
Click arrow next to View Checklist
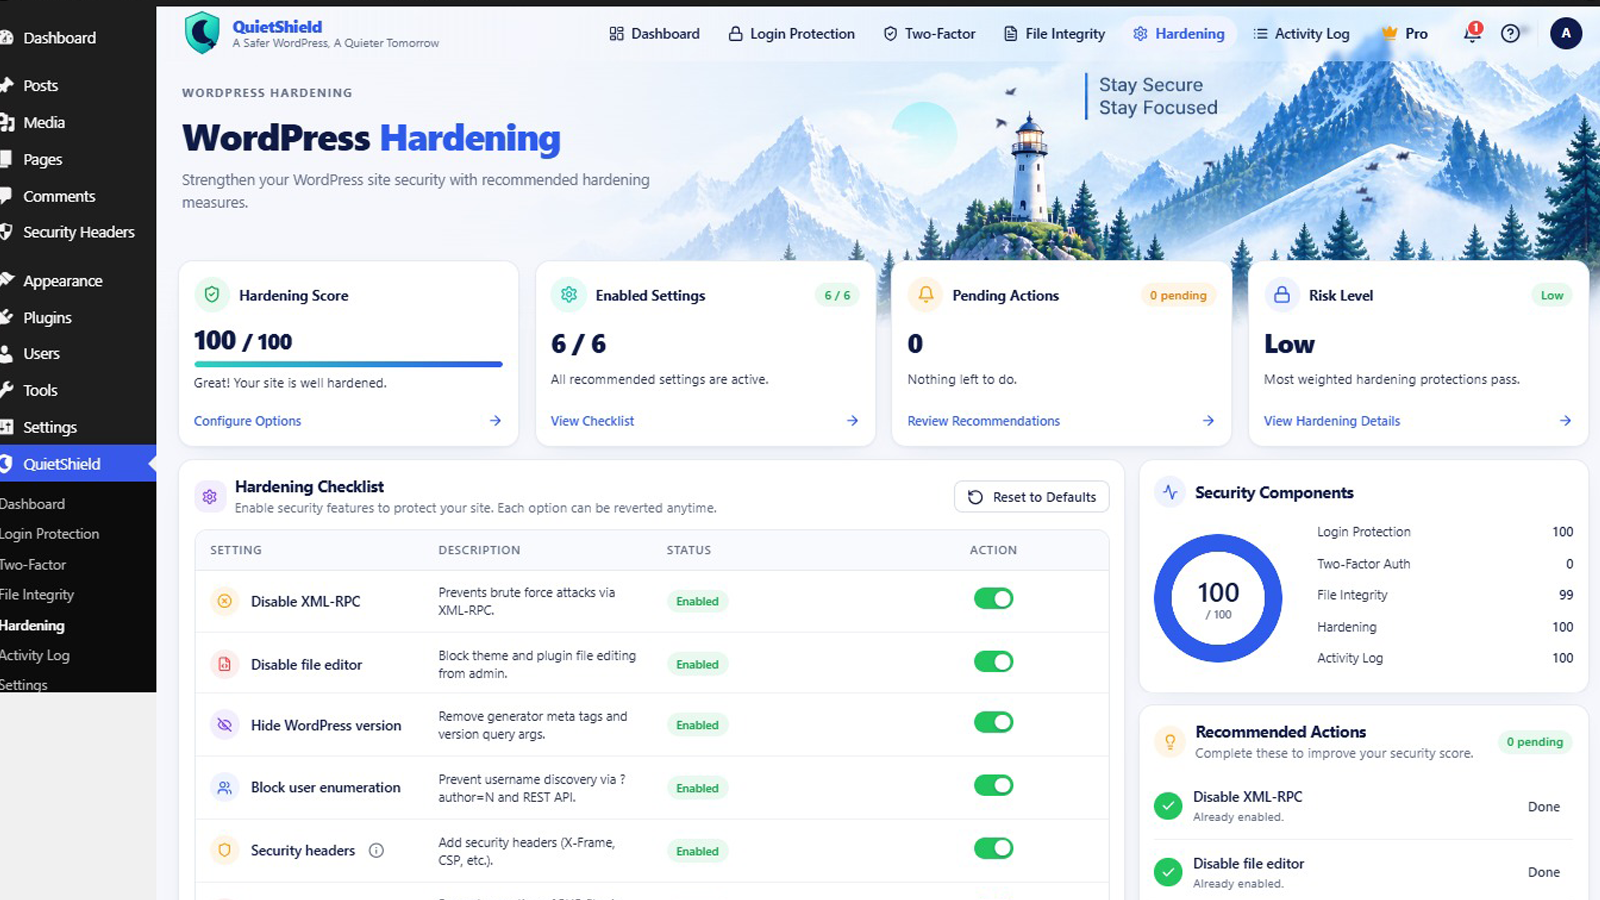pos(852,421)
